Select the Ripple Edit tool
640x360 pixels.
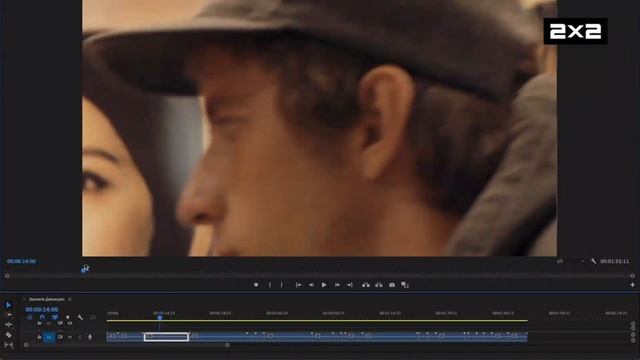(9, 325)
